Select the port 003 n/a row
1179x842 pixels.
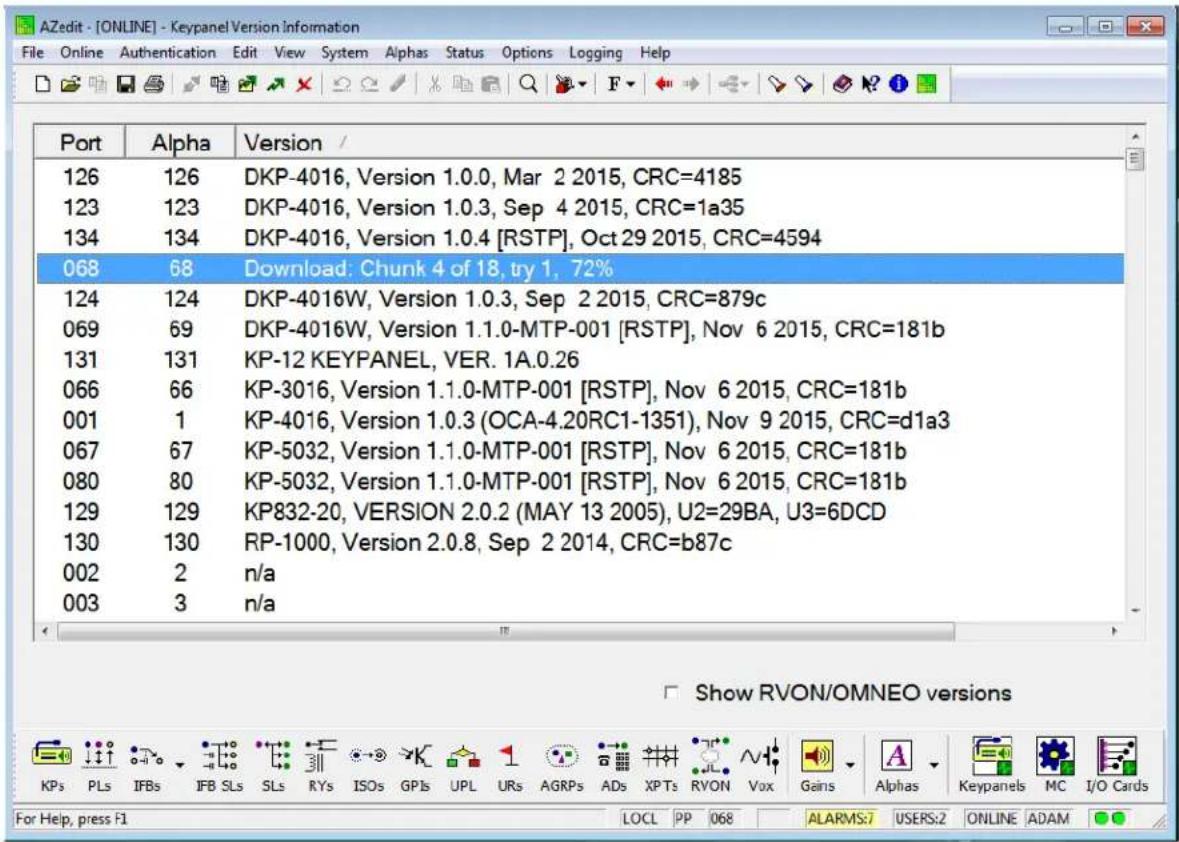click(x=580, y=603)
